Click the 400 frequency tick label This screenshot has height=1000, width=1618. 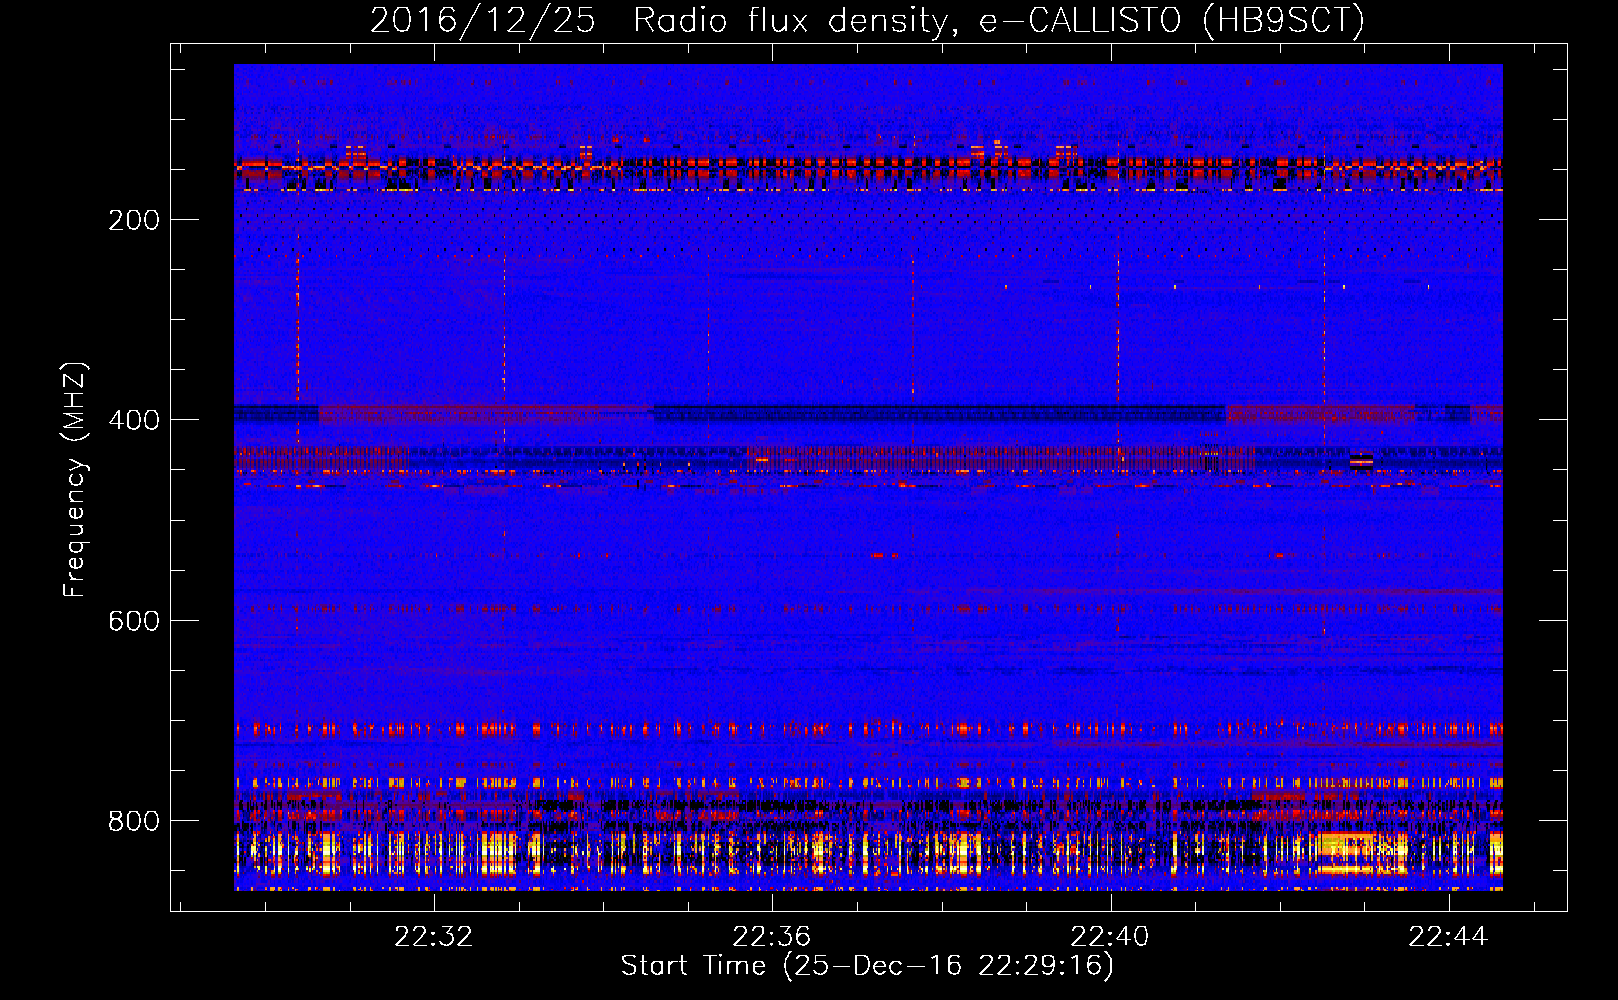click(x=134, y=420)
